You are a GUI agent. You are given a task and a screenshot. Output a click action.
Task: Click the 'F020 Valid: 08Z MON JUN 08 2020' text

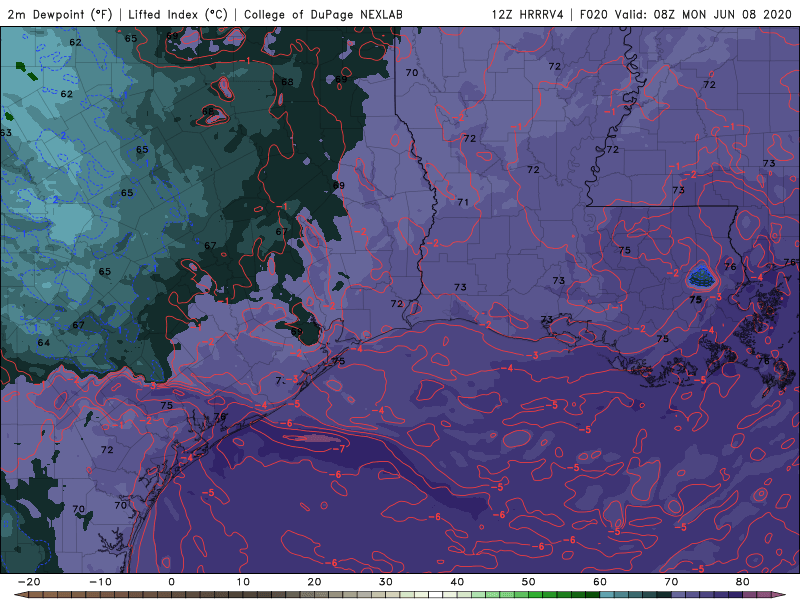[686, 14]
